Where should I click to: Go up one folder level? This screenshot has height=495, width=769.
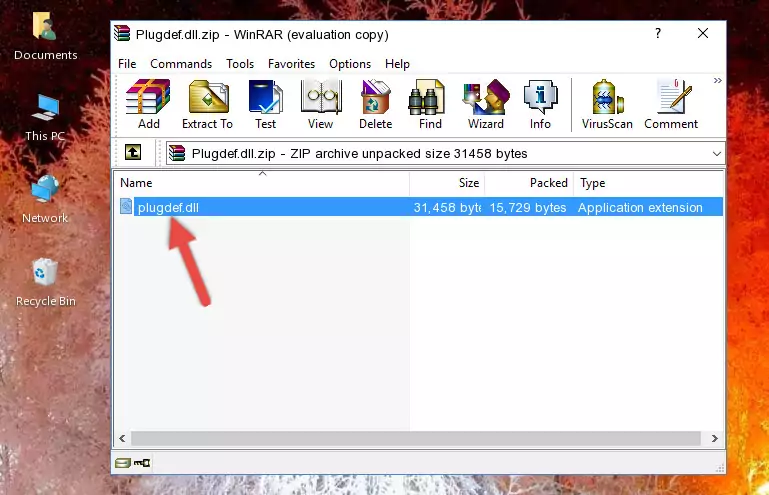[133, 153]
